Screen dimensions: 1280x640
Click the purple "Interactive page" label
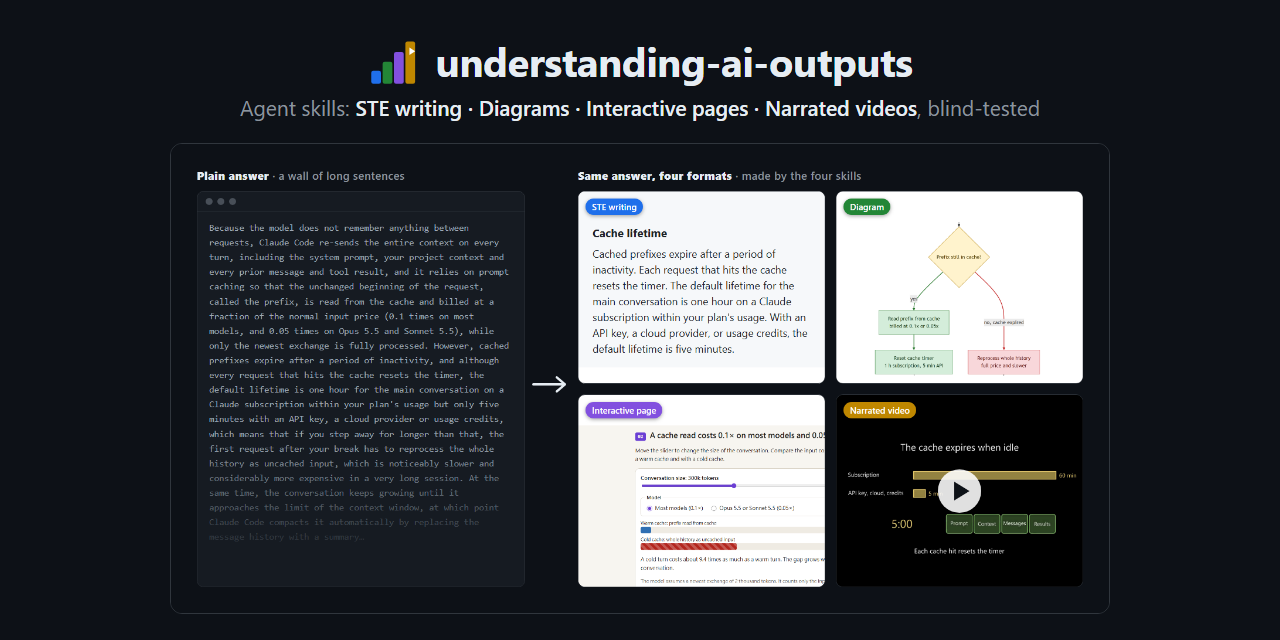click(x=624, y=410)
